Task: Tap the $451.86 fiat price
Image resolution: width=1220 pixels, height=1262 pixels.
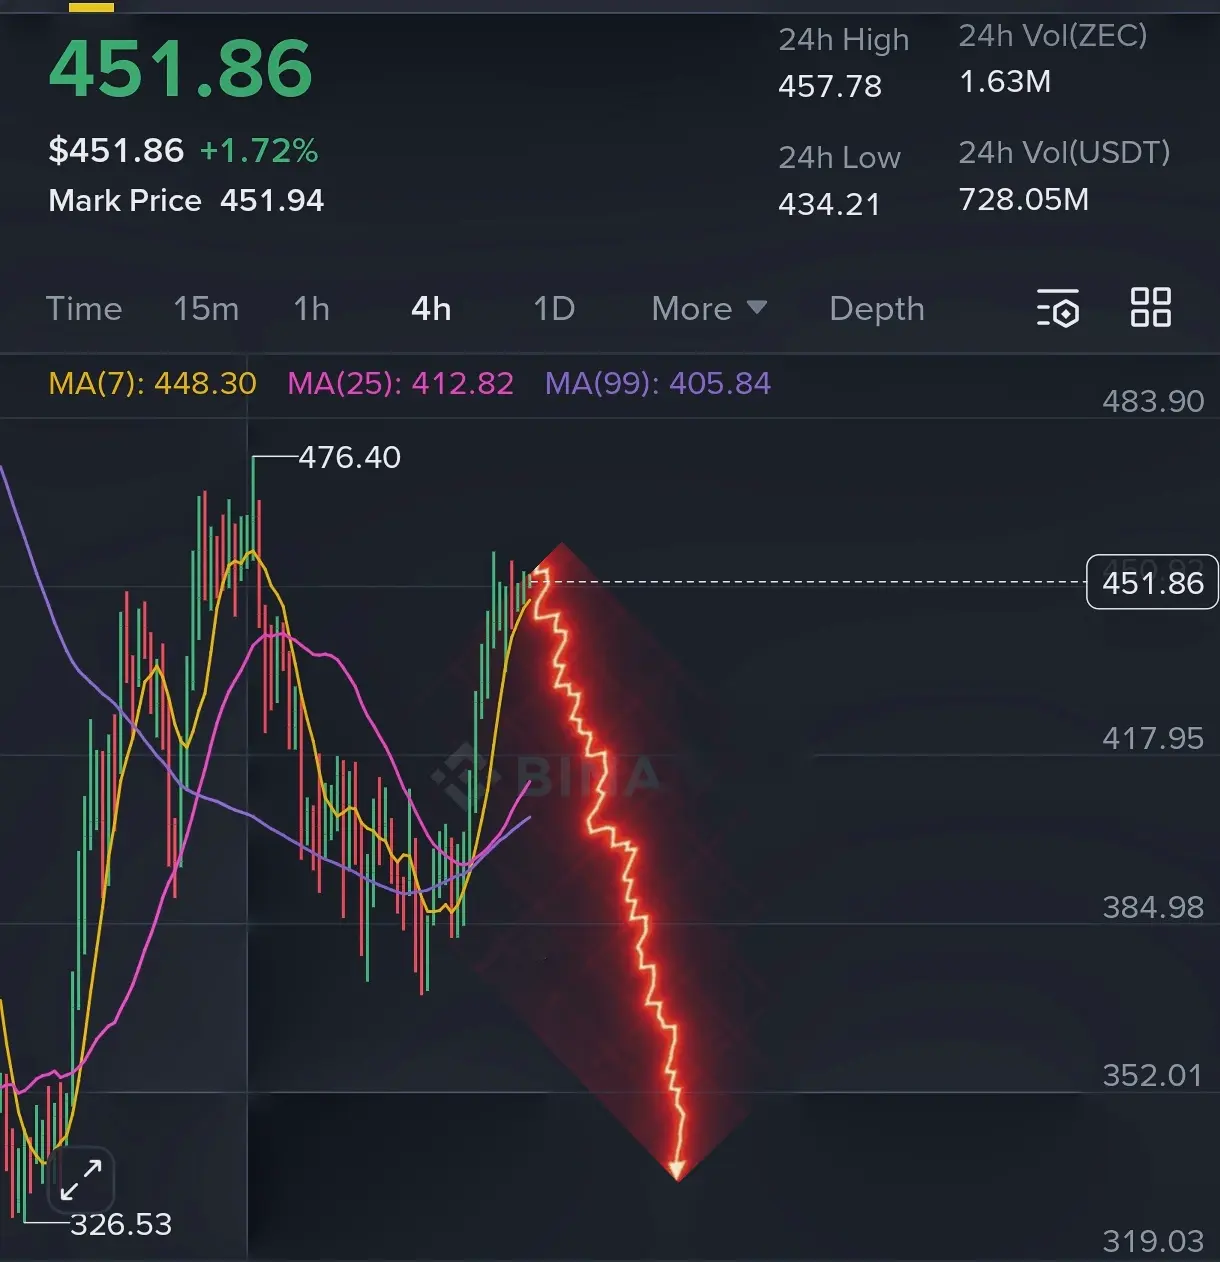Action: pos(116,151)
